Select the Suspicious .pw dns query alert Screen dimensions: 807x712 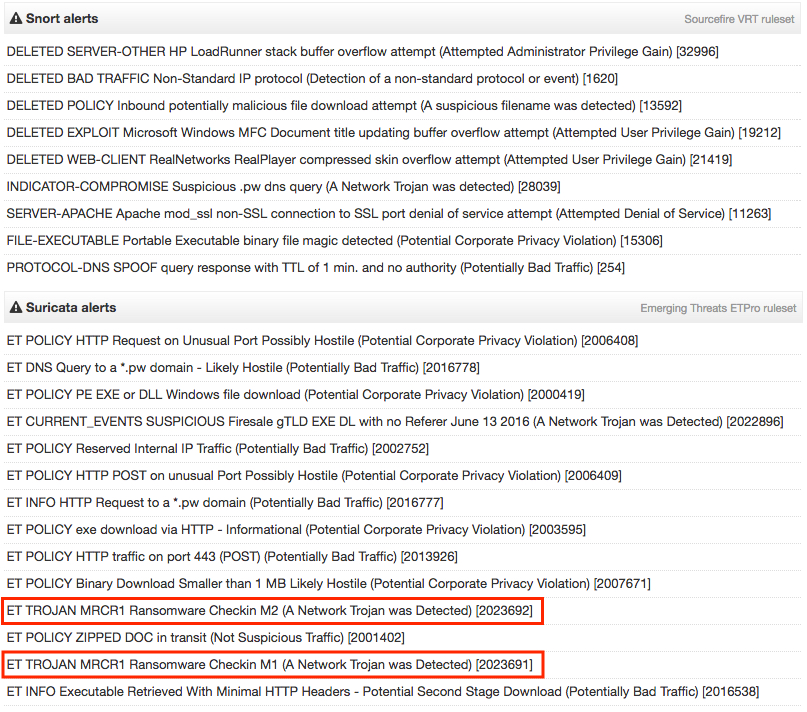coord(283,186)
